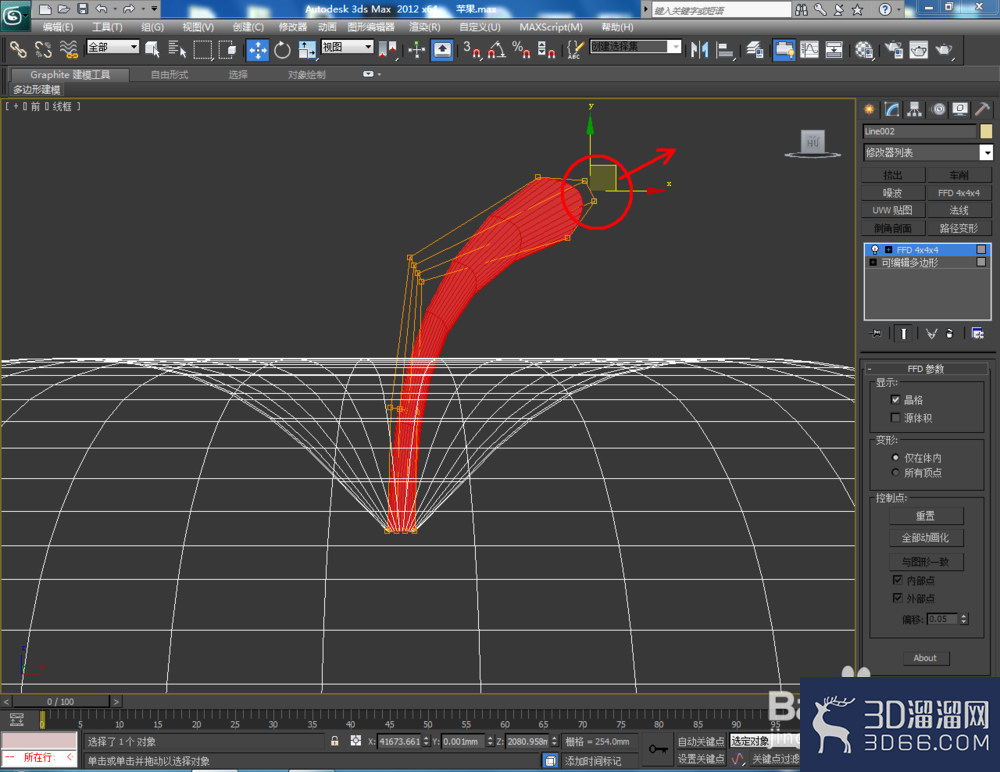The image size is (1000, 772).
Task: Toggle the selection lock icon
Action: [334, 741]
